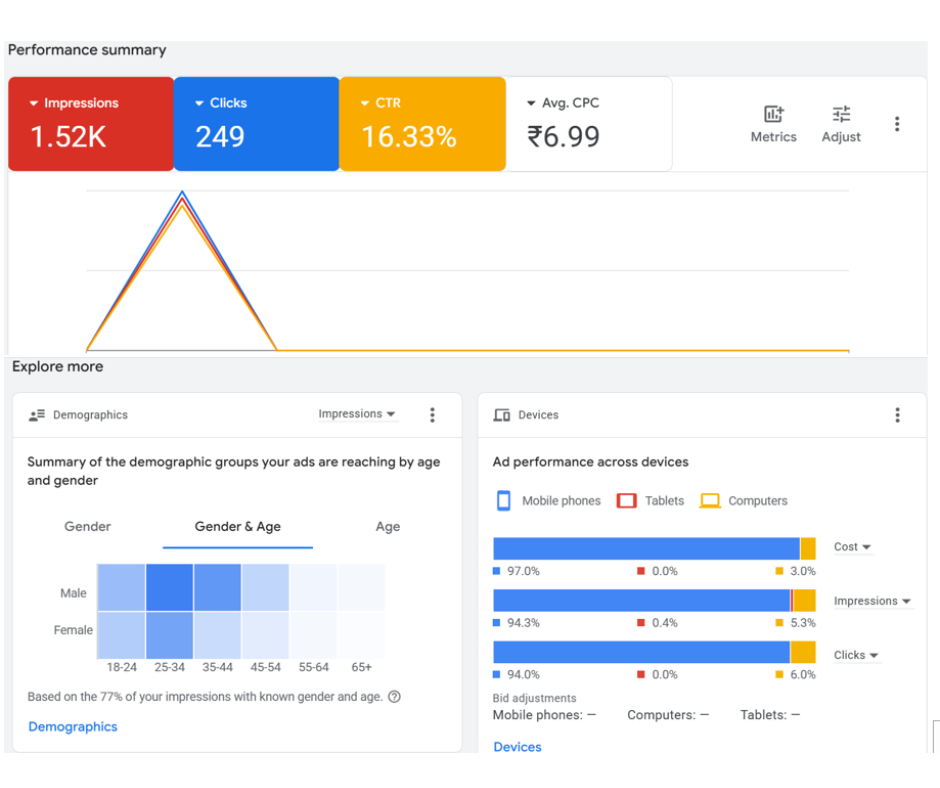
Task: Open performance summary three-dot menu
Action: 897,124
